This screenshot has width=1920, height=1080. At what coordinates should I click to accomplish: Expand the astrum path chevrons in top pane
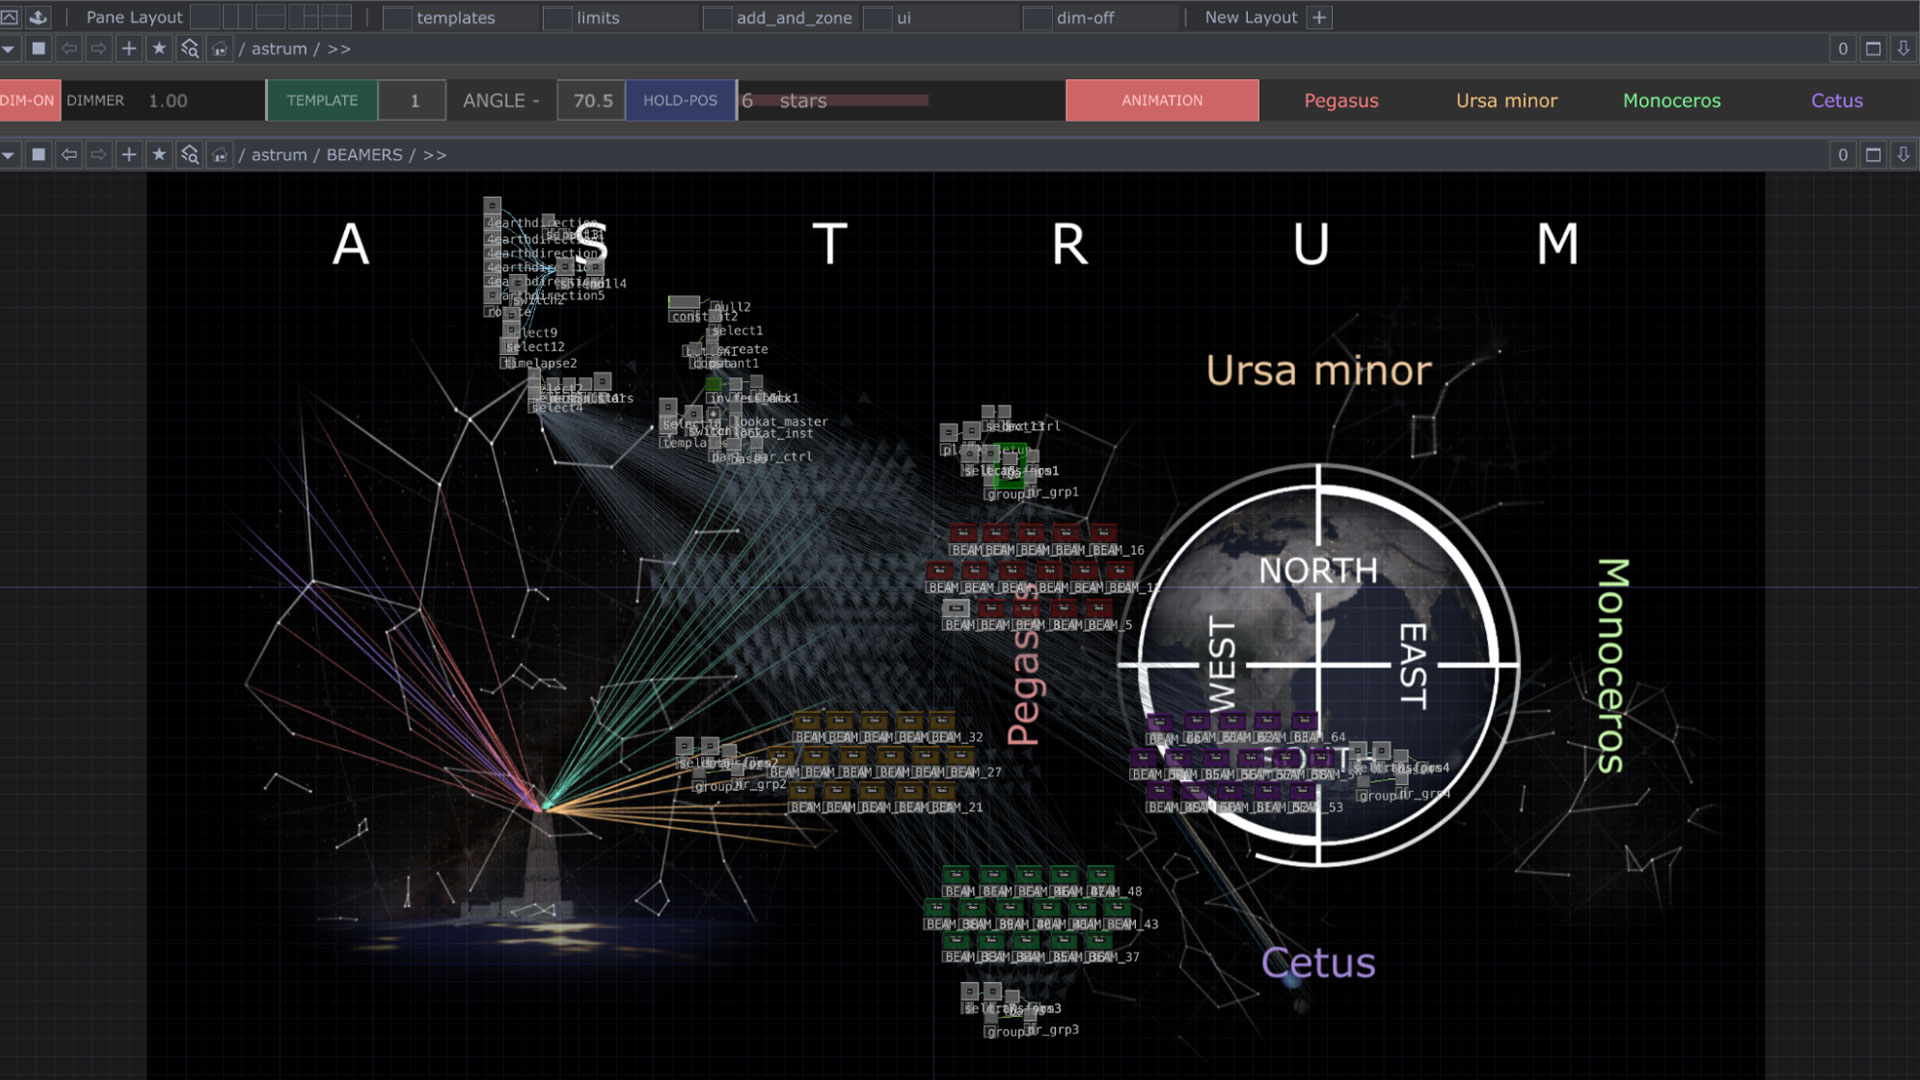339,49
